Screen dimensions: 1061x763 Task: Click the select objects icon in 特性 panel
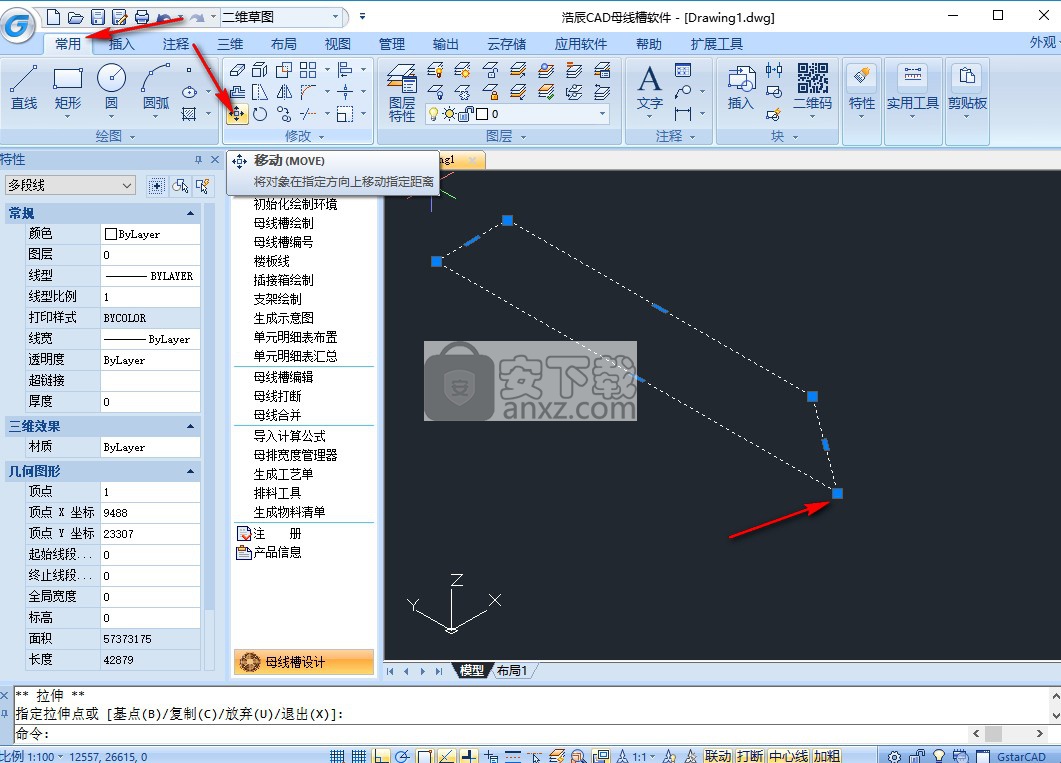point(180,186)
